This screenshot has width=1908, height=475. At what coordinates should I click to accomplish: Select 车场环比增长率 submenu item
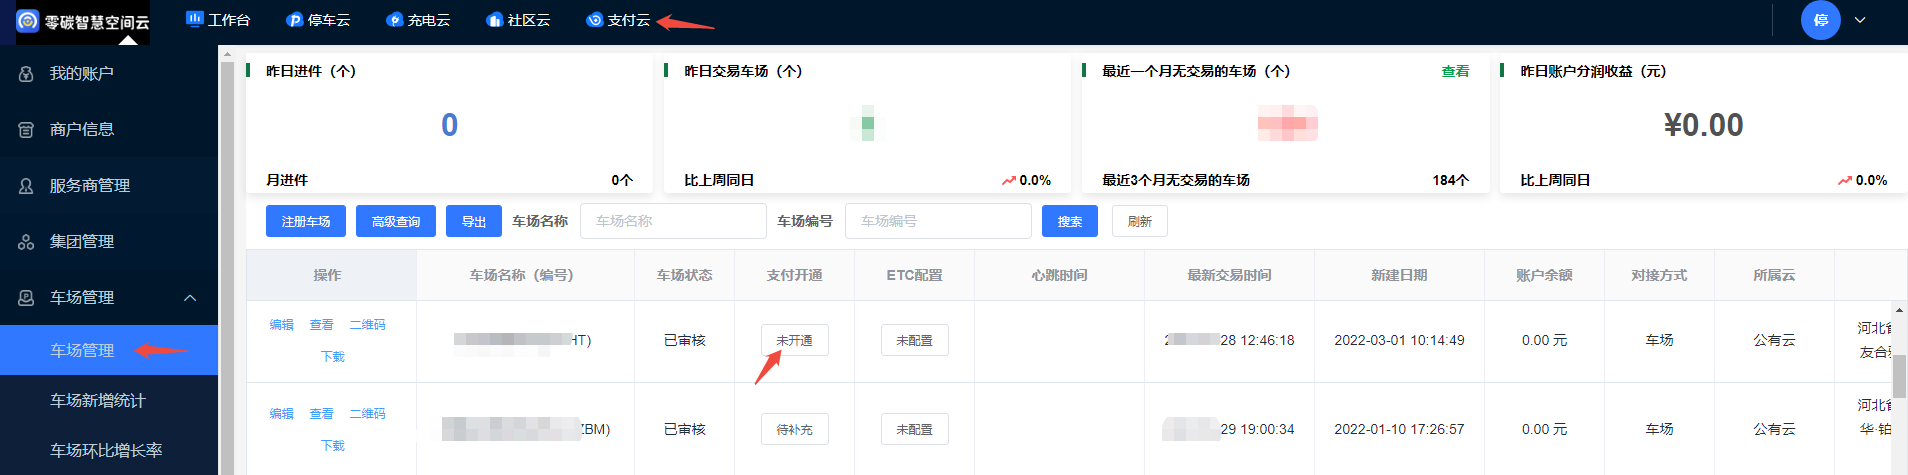(106, 451)
